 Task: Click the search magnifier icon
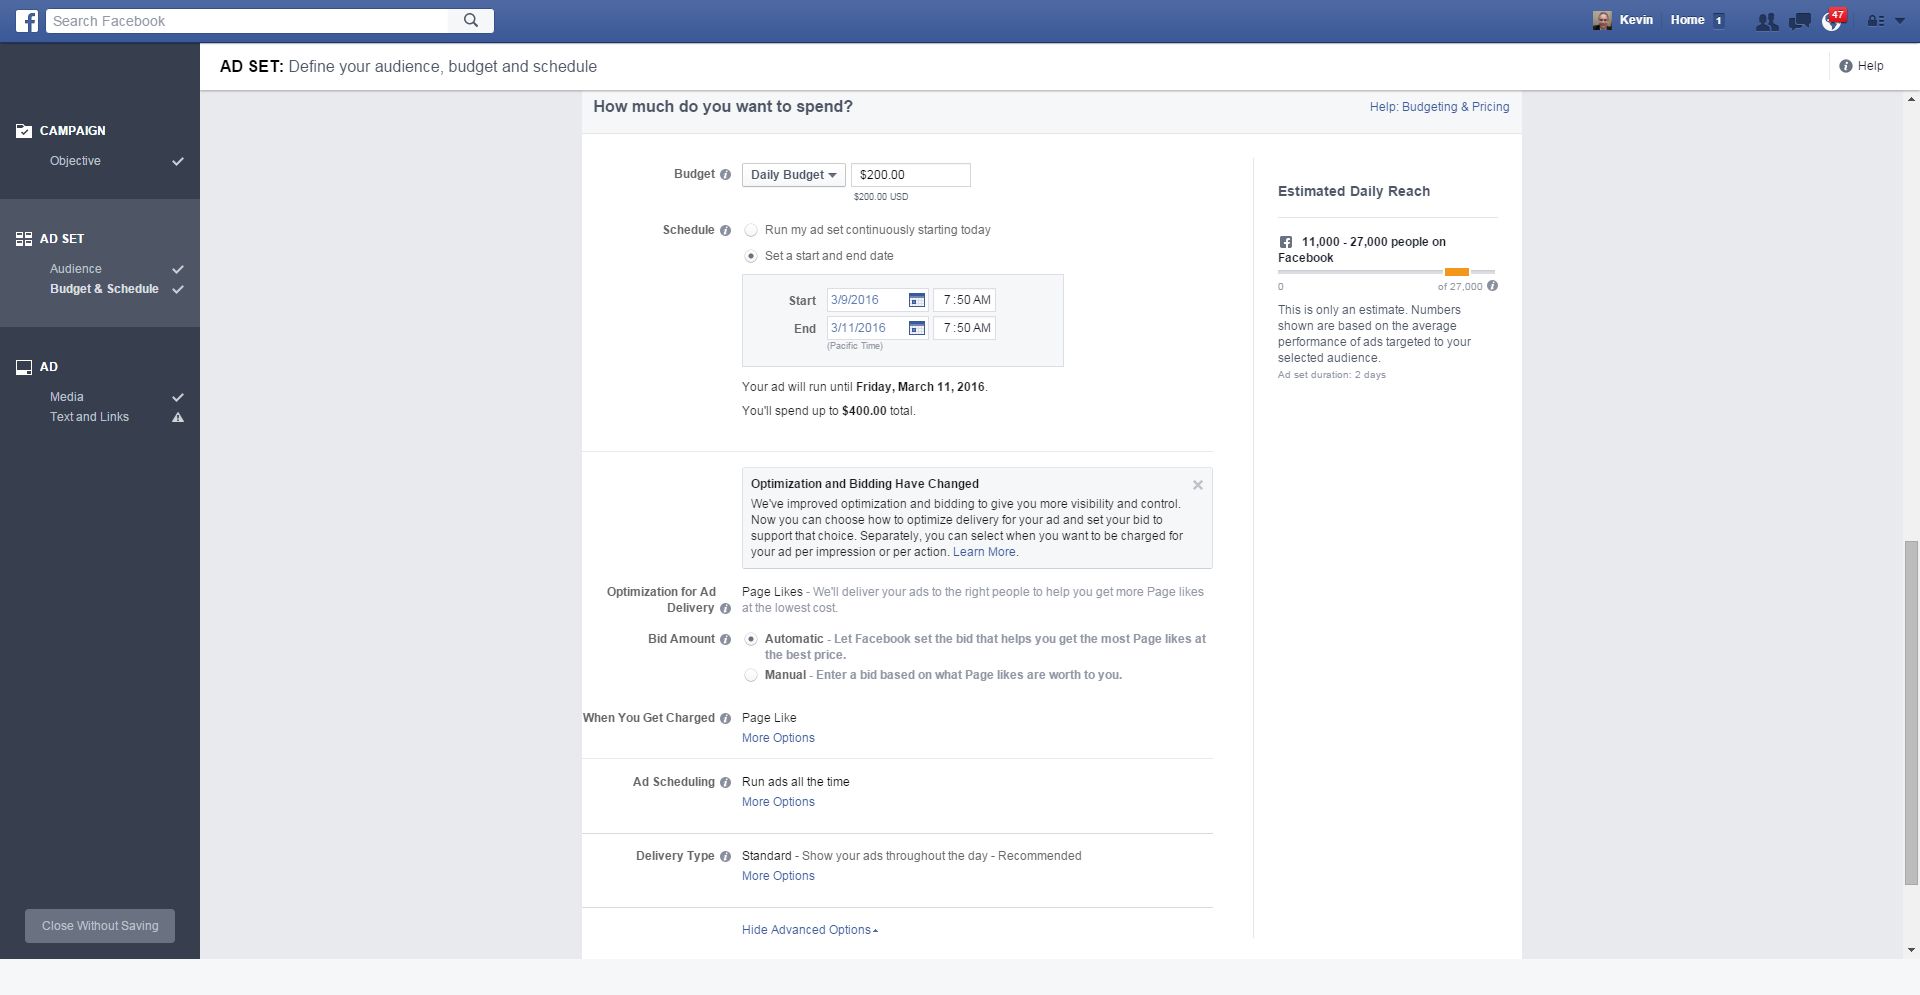pos(471,20)
